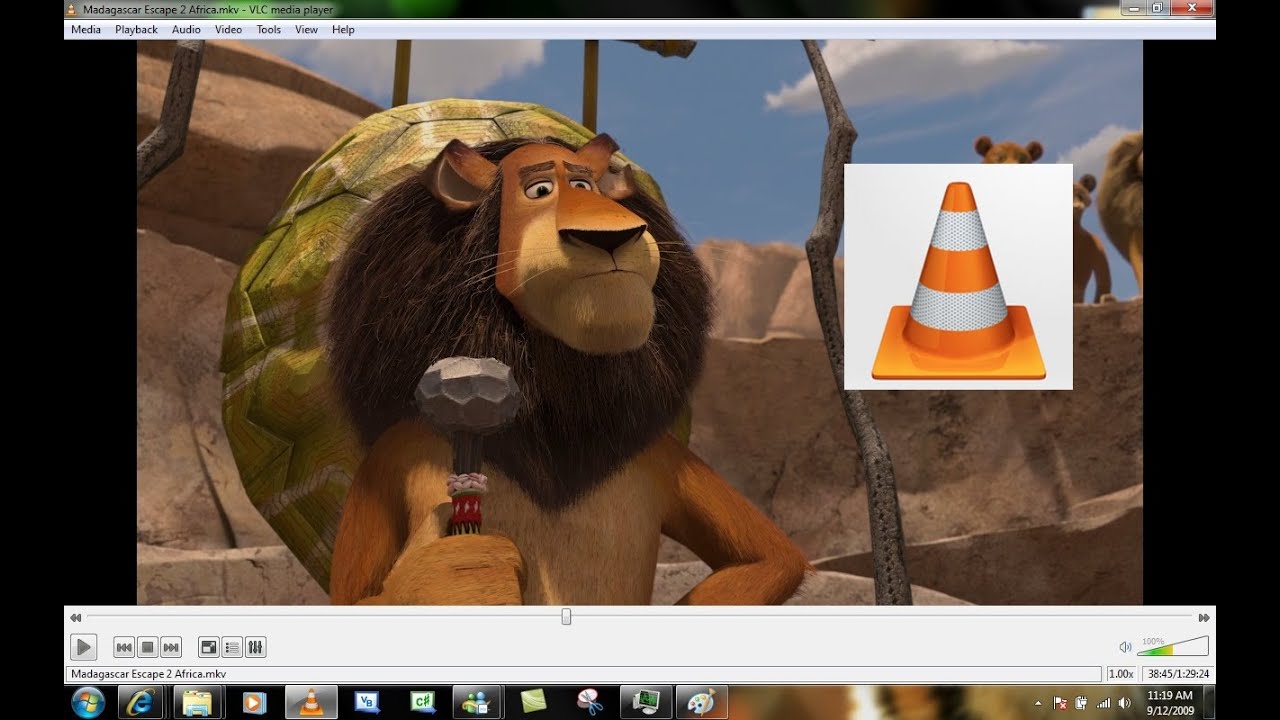Show the playlist panel
Viewport: 1280px width, 720px height.
click(x=232, y=648)
